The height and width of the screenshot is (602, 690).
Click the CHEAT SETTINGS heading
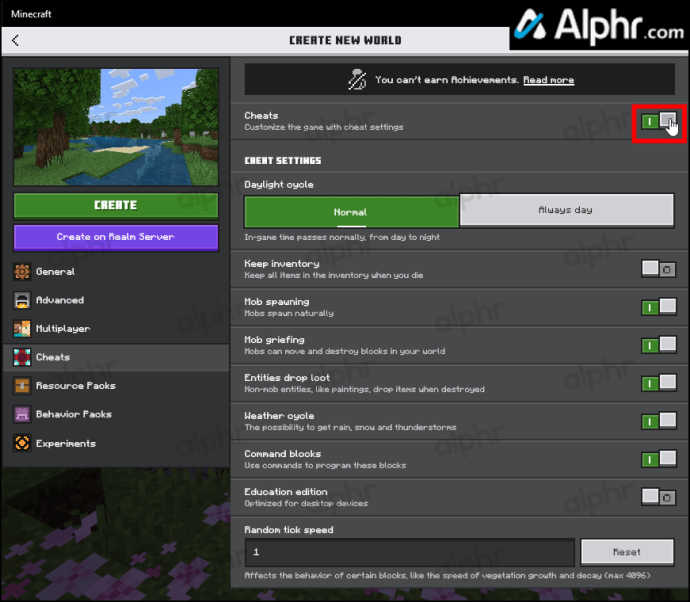pyautogui.click(x=283, y=161)
